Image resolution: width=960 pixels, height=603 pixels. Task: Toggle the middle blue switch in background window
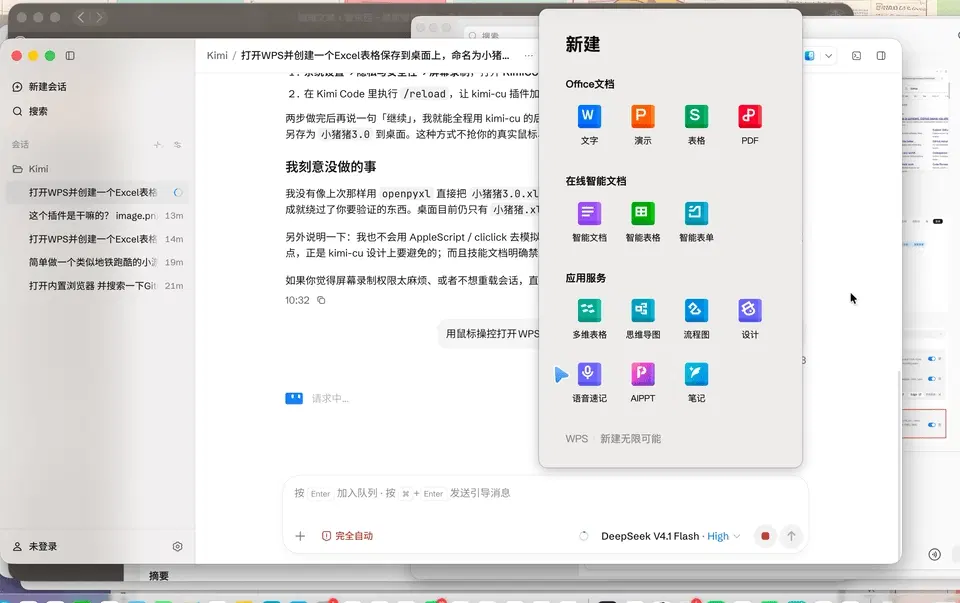pos(931,379)
